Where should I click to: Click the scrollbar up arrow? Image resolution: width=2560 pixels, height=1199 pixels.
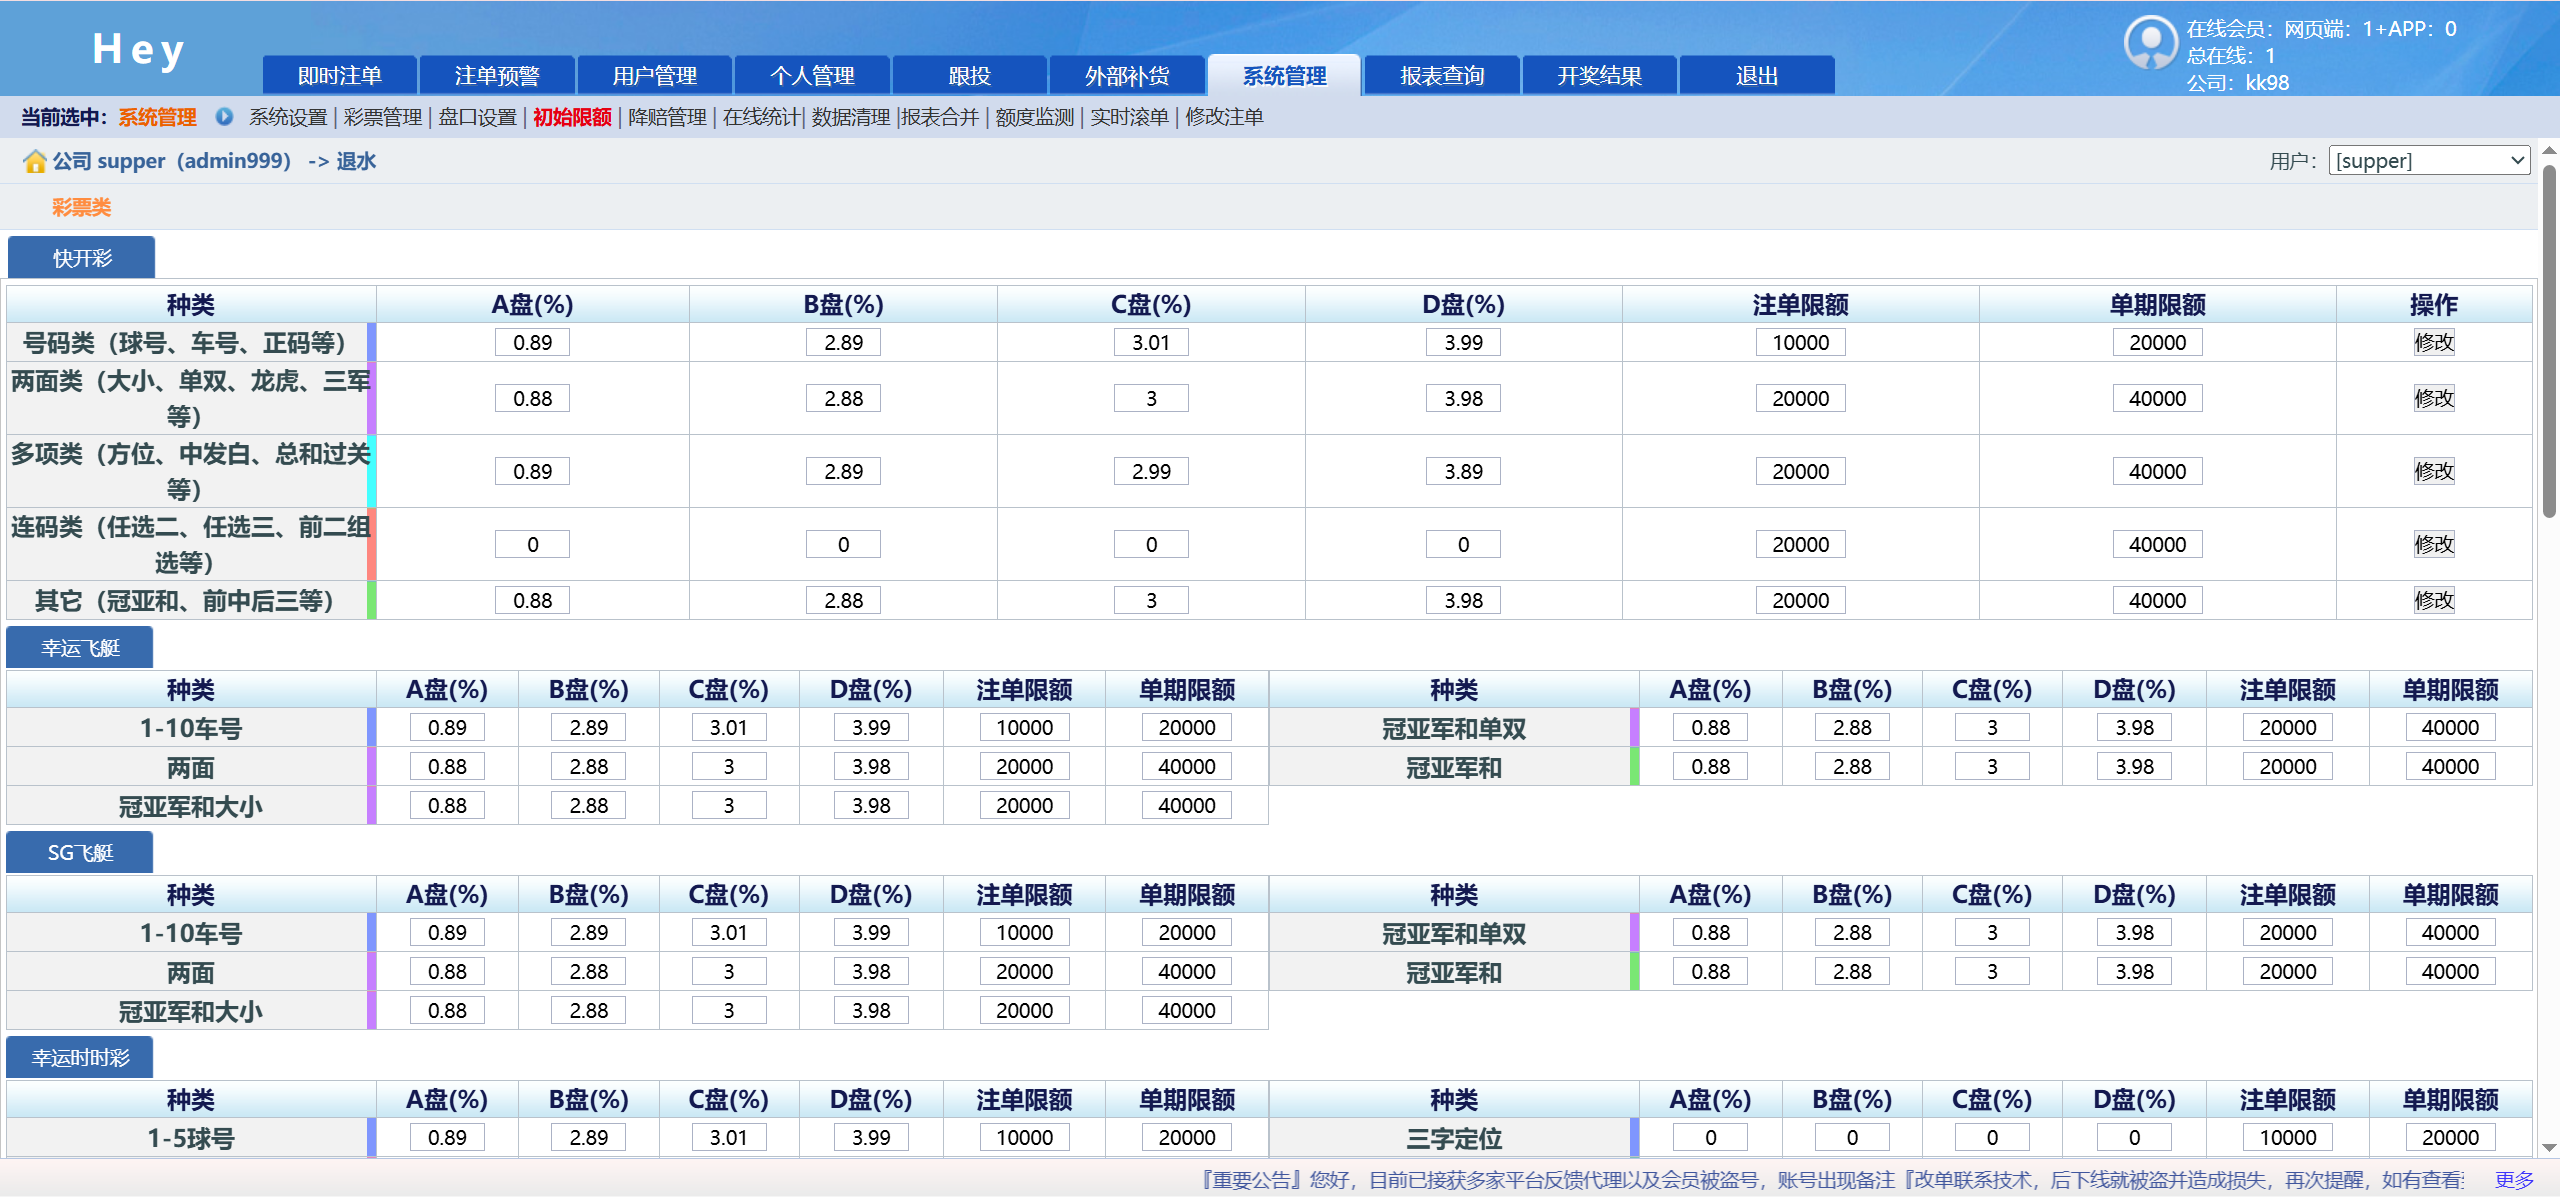coord(2549,150)
